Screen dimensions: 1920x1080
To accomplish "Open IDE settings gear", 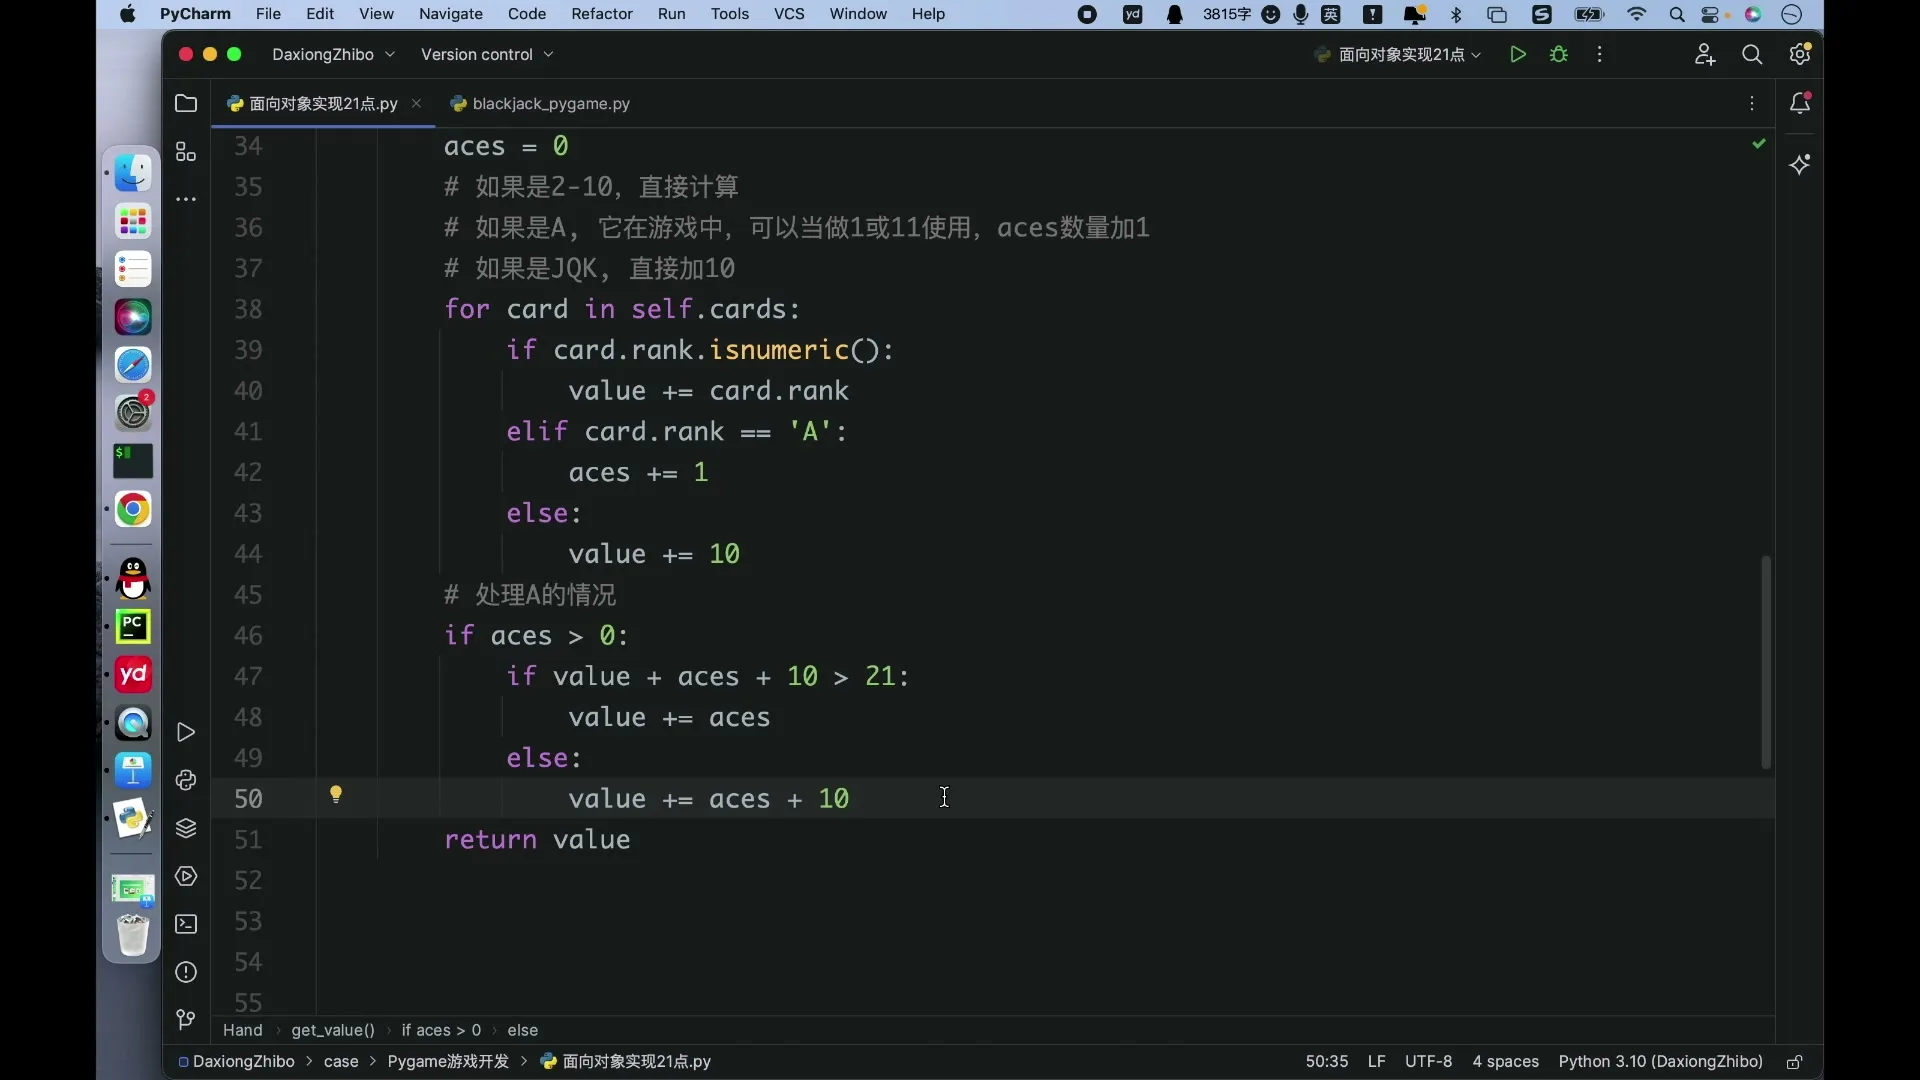I will (1801, 55).
